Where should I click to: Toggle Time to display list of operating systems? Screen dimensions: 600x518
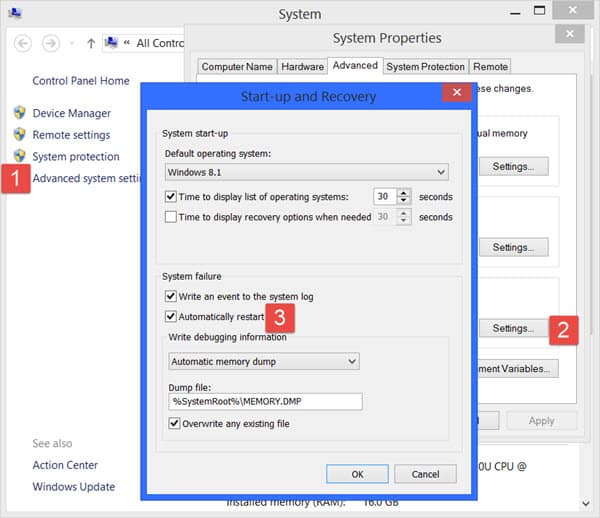pos(171,197)
